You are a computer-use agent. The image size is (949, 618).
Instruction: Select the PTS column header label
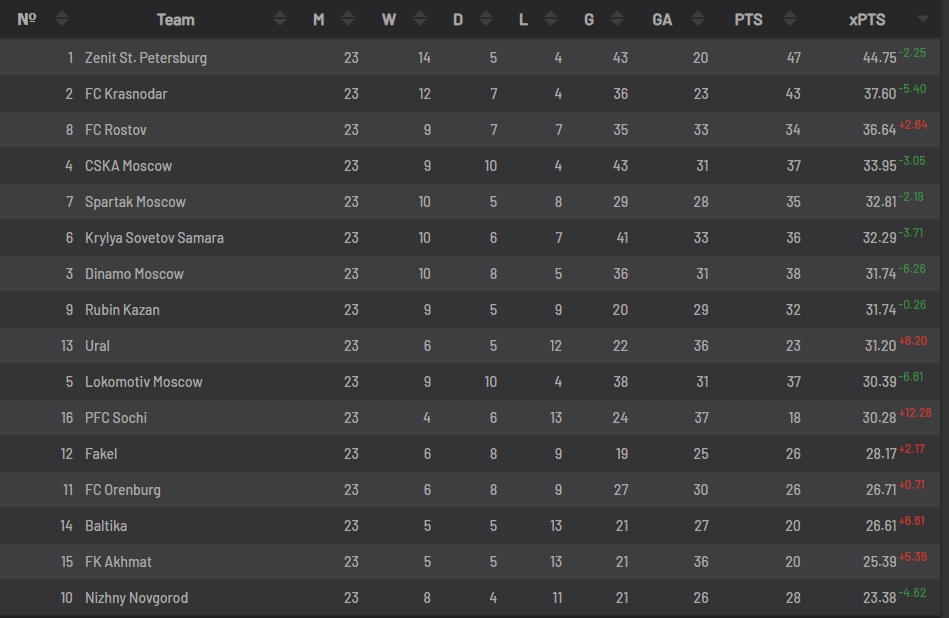click(x=749, y=20)
